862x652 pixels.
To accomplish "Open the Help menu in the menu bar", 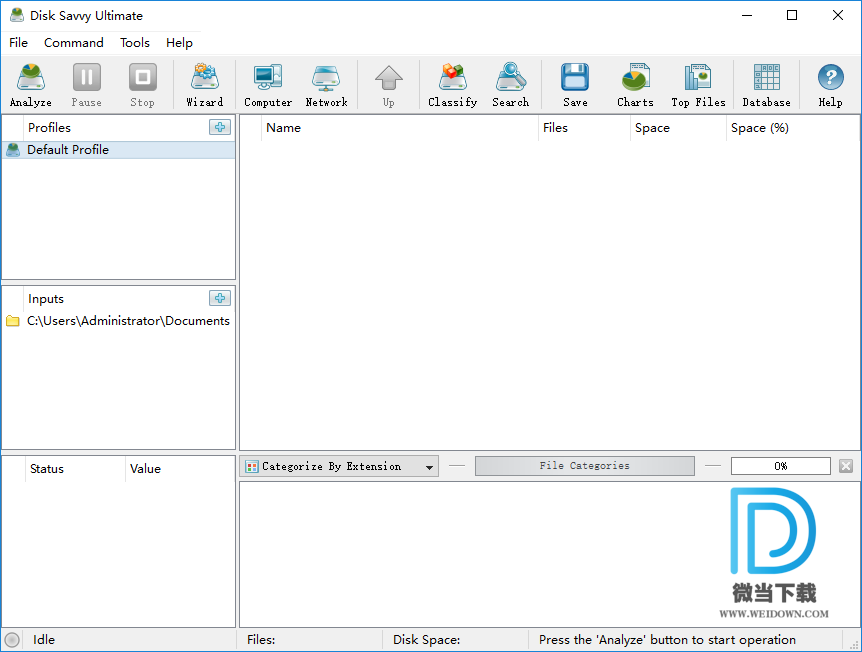I will click(x=179, y=43).
